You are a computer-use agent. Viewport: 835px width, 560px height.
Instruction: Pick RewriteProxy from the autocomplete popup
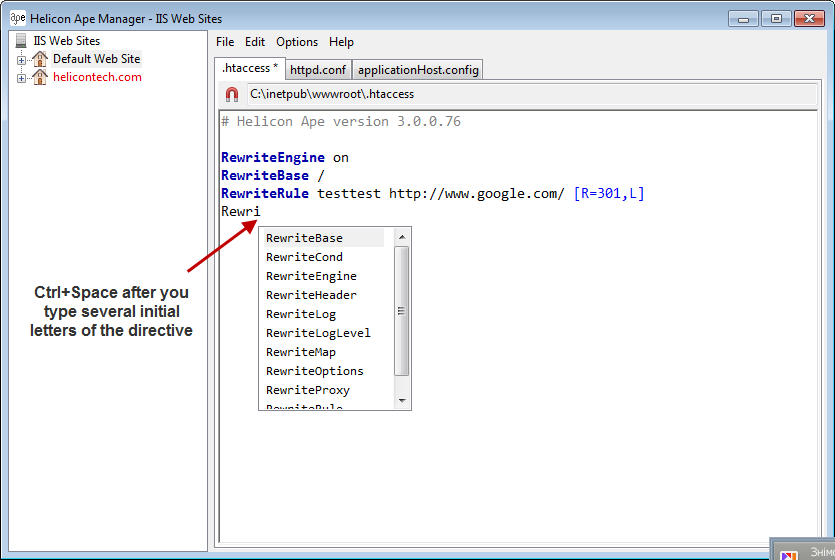(x=307, y=390)
